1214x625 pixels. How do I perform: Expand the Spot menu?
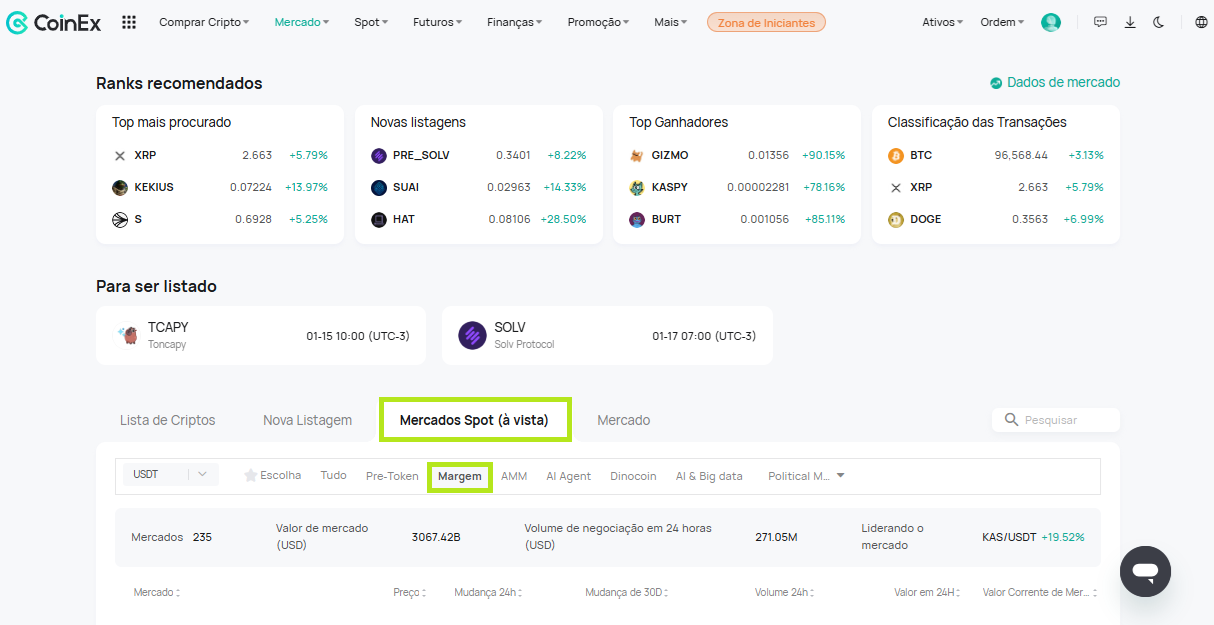click(371, 22)
